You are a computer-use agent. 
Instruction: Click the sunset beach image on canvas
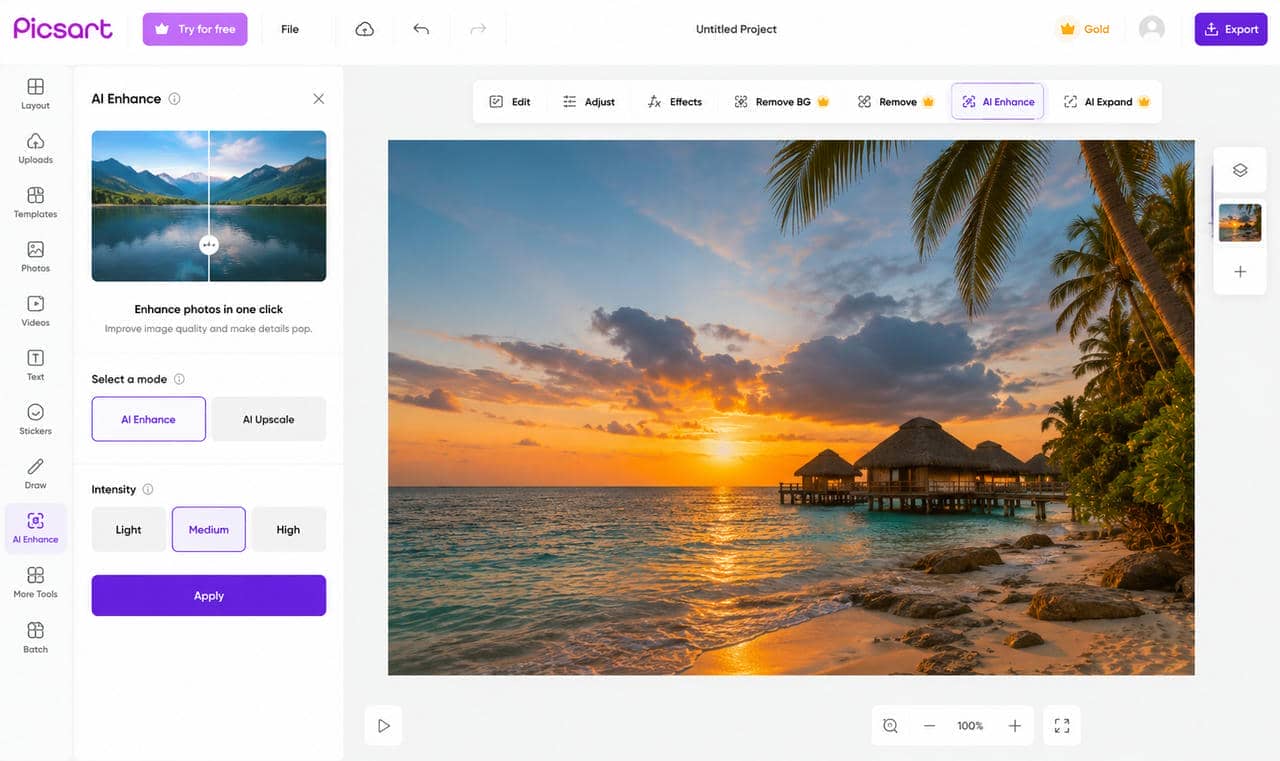click(x=791, y=407)
